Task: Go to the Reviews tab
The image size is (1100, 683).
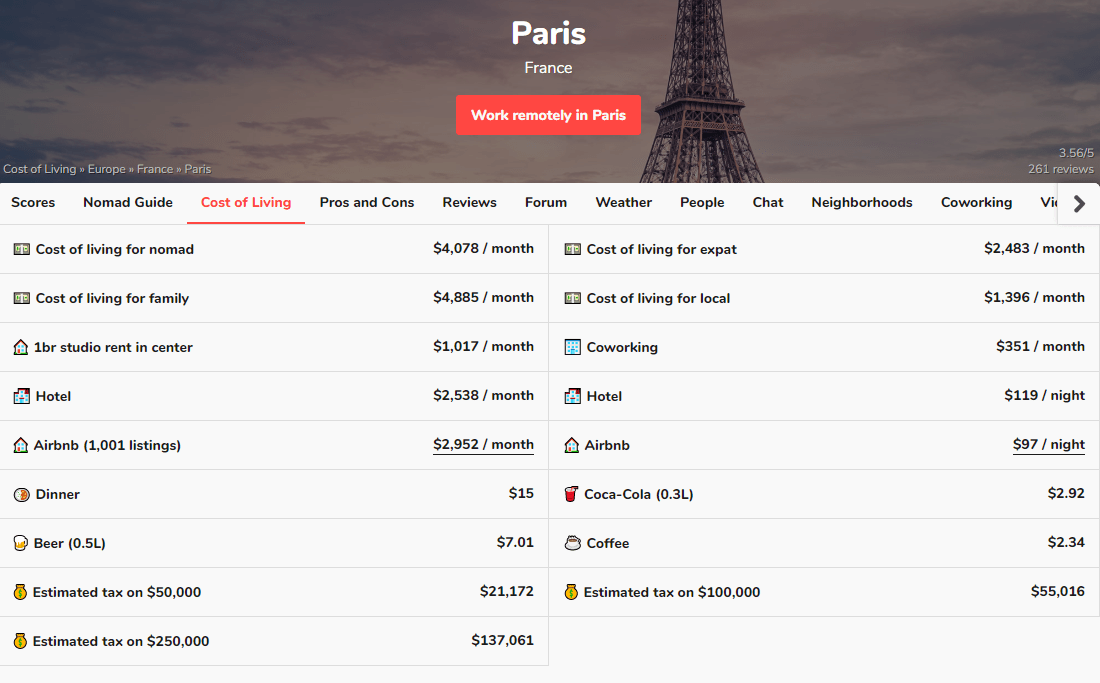Action: tap(469, 203)
